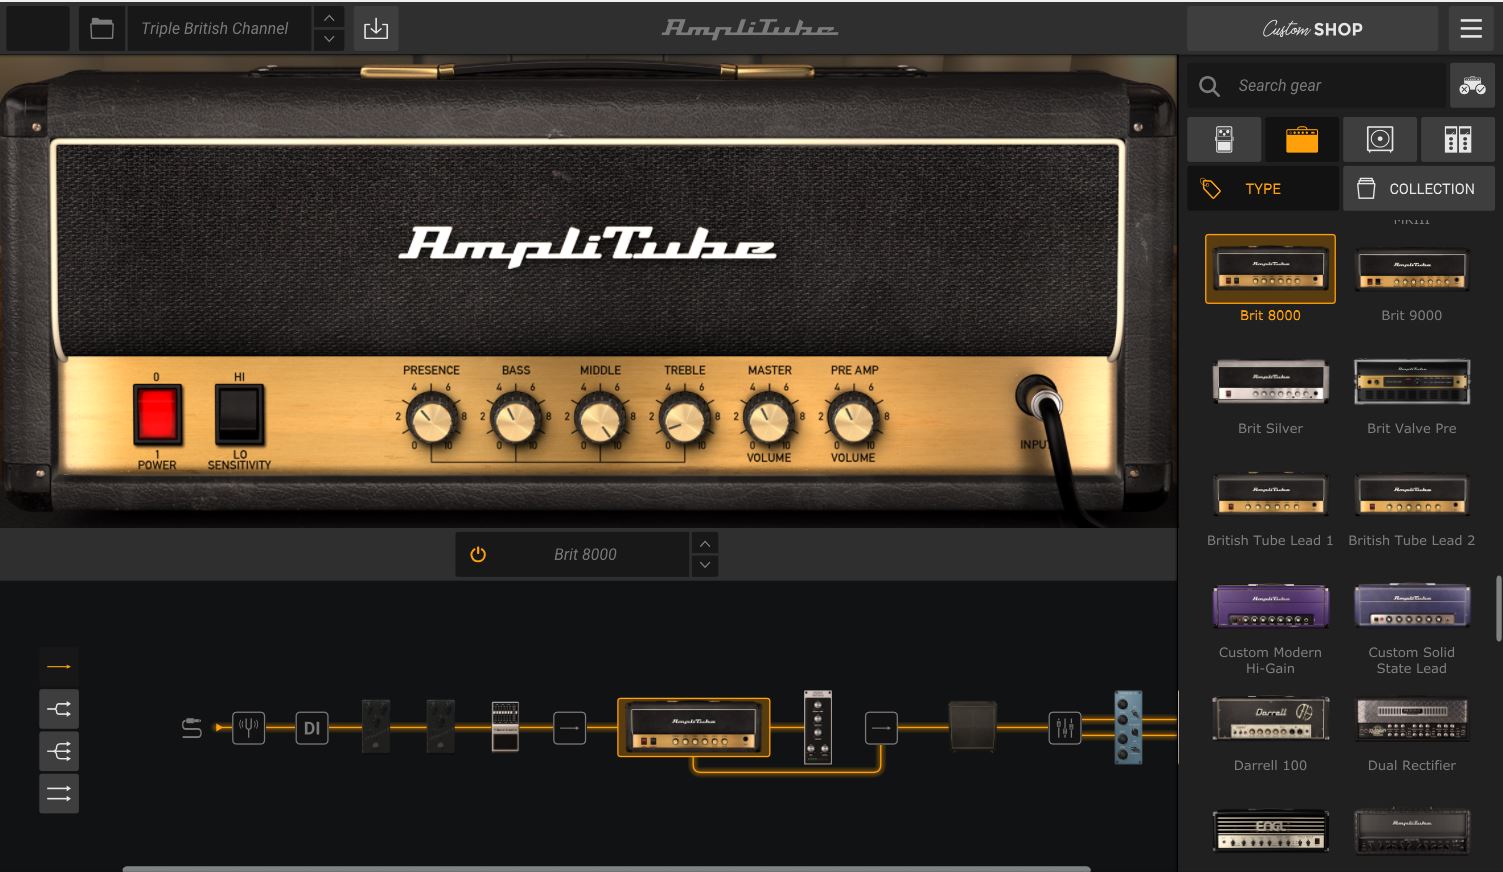Switch to next amp model arrow
This screenshot has width=1503, height=872.
[705, 566]
